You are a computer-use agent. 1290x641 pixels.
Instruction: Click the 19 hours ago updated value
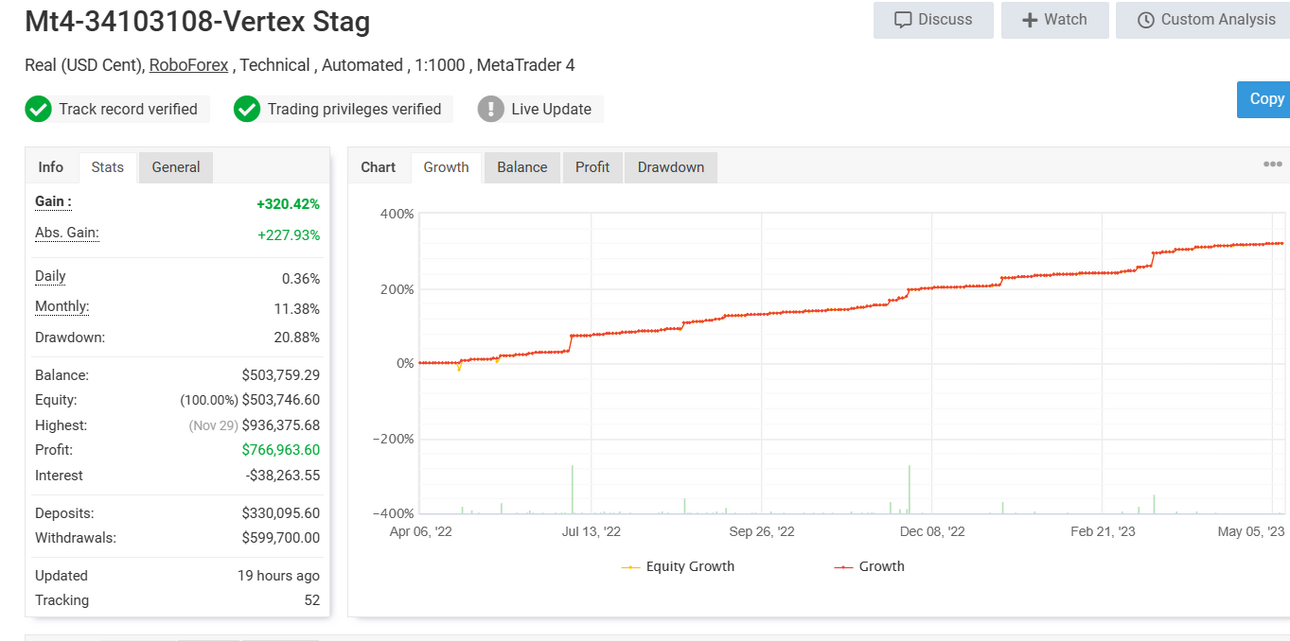tap(279, 576)
